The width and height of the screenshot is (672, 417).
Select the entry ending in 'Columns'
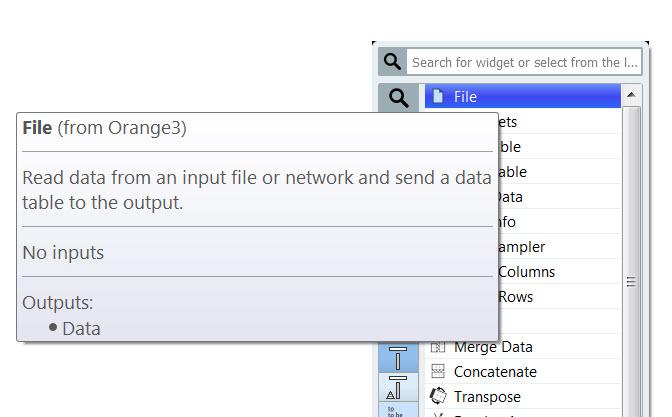559,272
